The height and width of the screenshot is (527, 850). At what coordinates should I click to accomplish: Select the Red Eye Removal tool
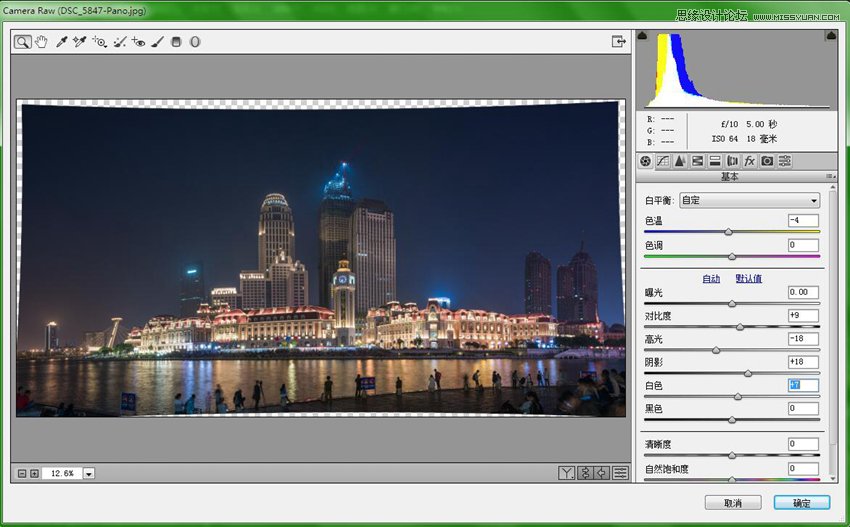138,42
